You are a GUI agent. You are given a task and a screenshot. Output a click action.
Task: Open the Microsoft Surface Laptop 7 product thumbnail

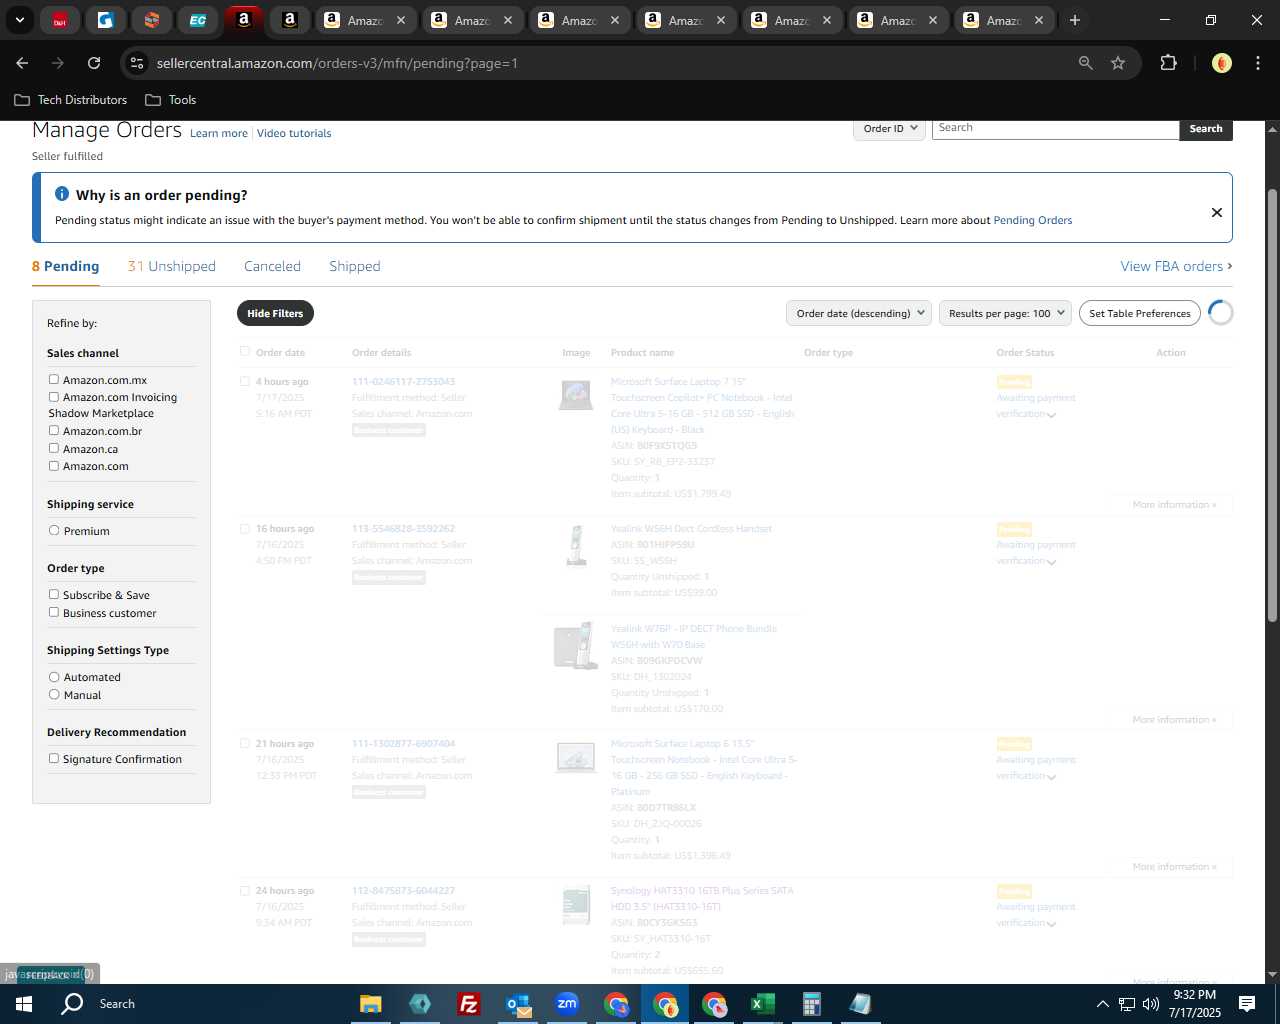[576, 396]
